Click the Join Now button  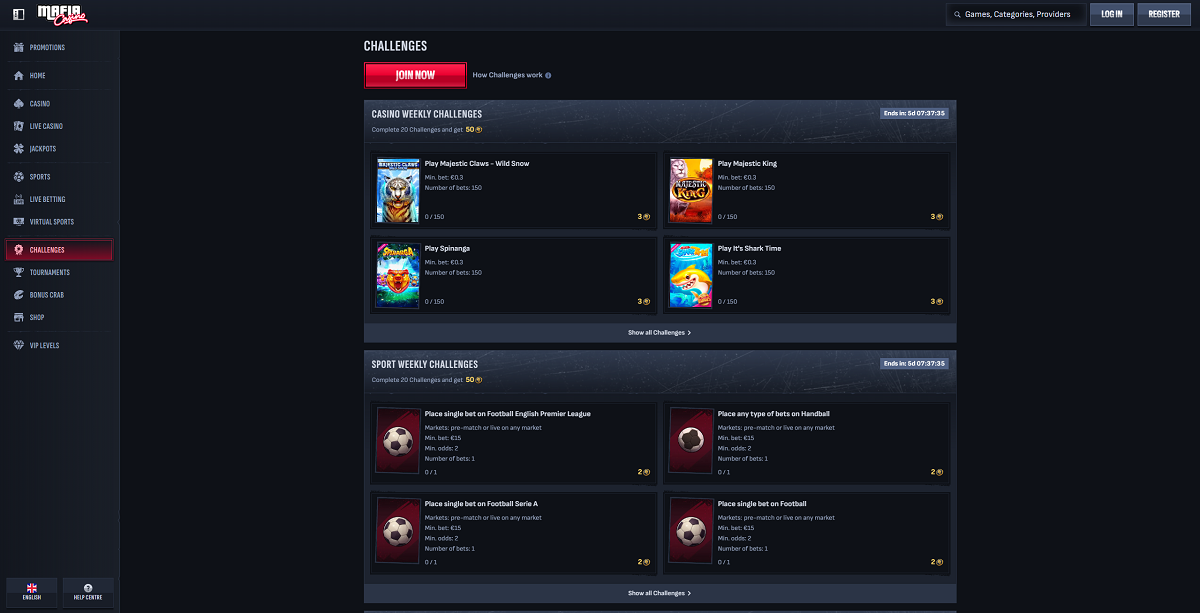(415, 75)
